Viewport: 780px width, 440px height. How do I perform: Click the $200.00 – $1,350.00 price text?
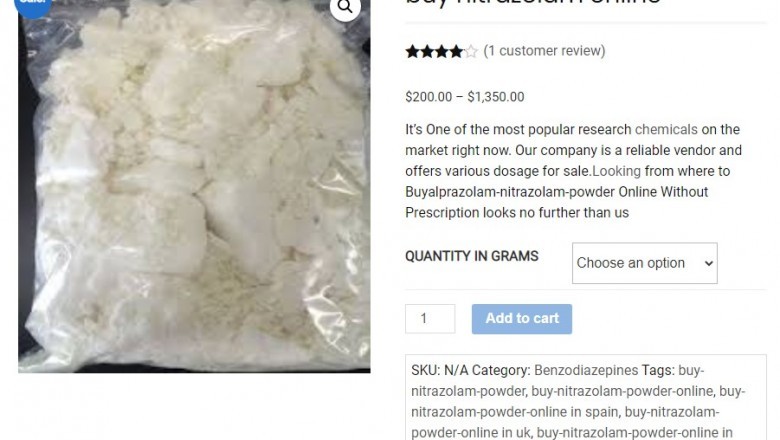[465, 97]
